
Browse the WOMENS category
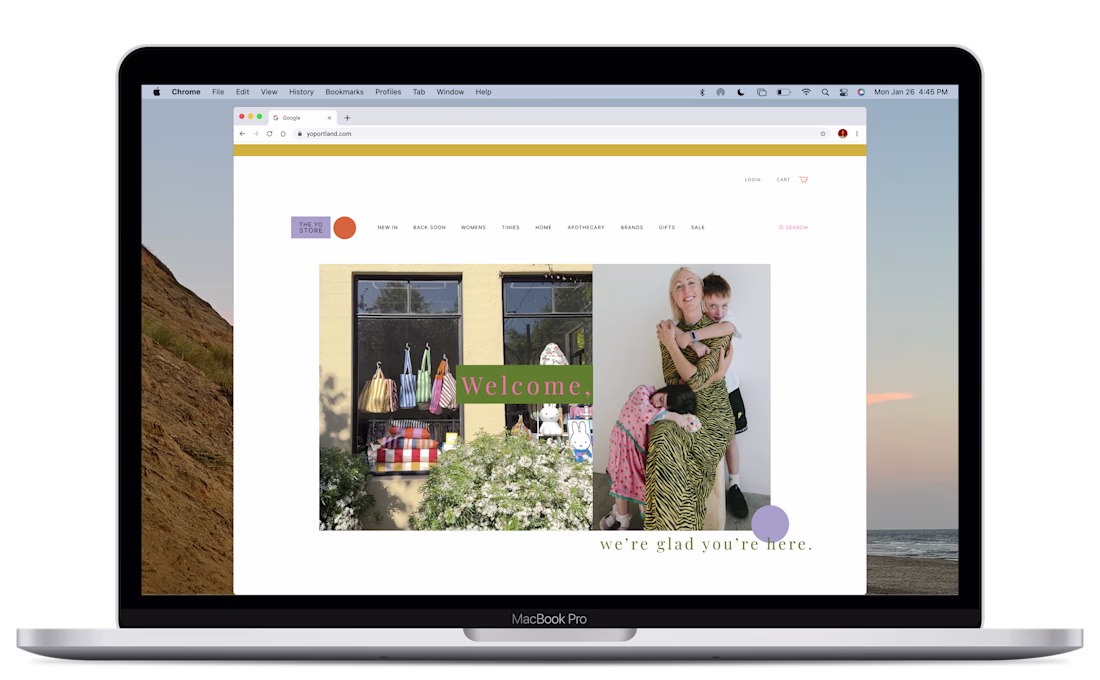point(474,227)
